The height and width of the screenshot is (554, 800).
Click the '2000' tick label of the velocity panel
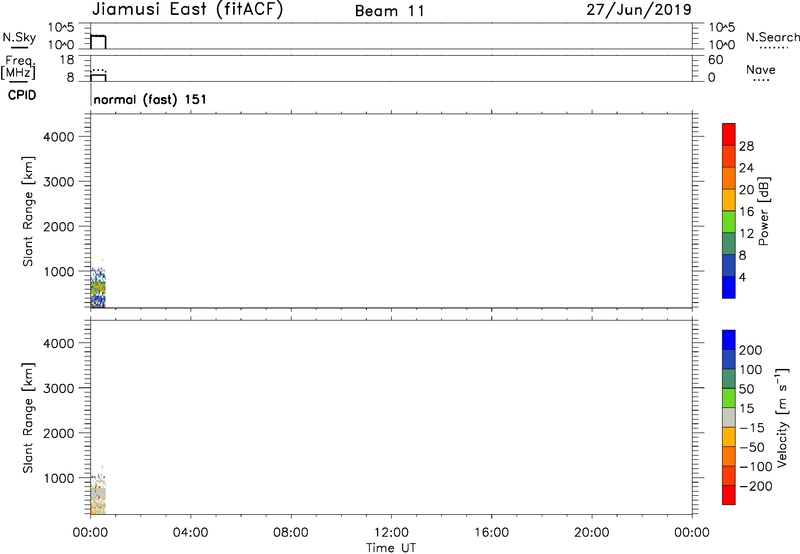click(59, 433)
